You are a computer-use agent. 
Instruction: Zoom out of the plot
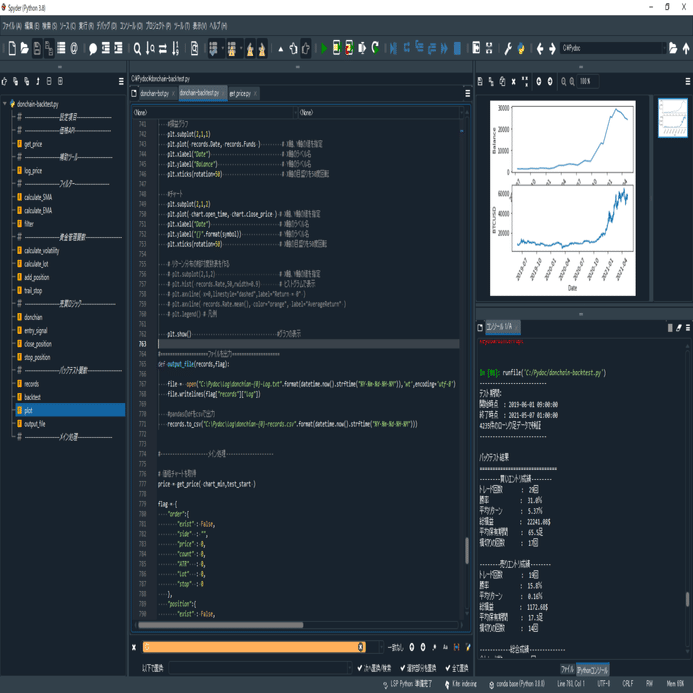[564, 81]
